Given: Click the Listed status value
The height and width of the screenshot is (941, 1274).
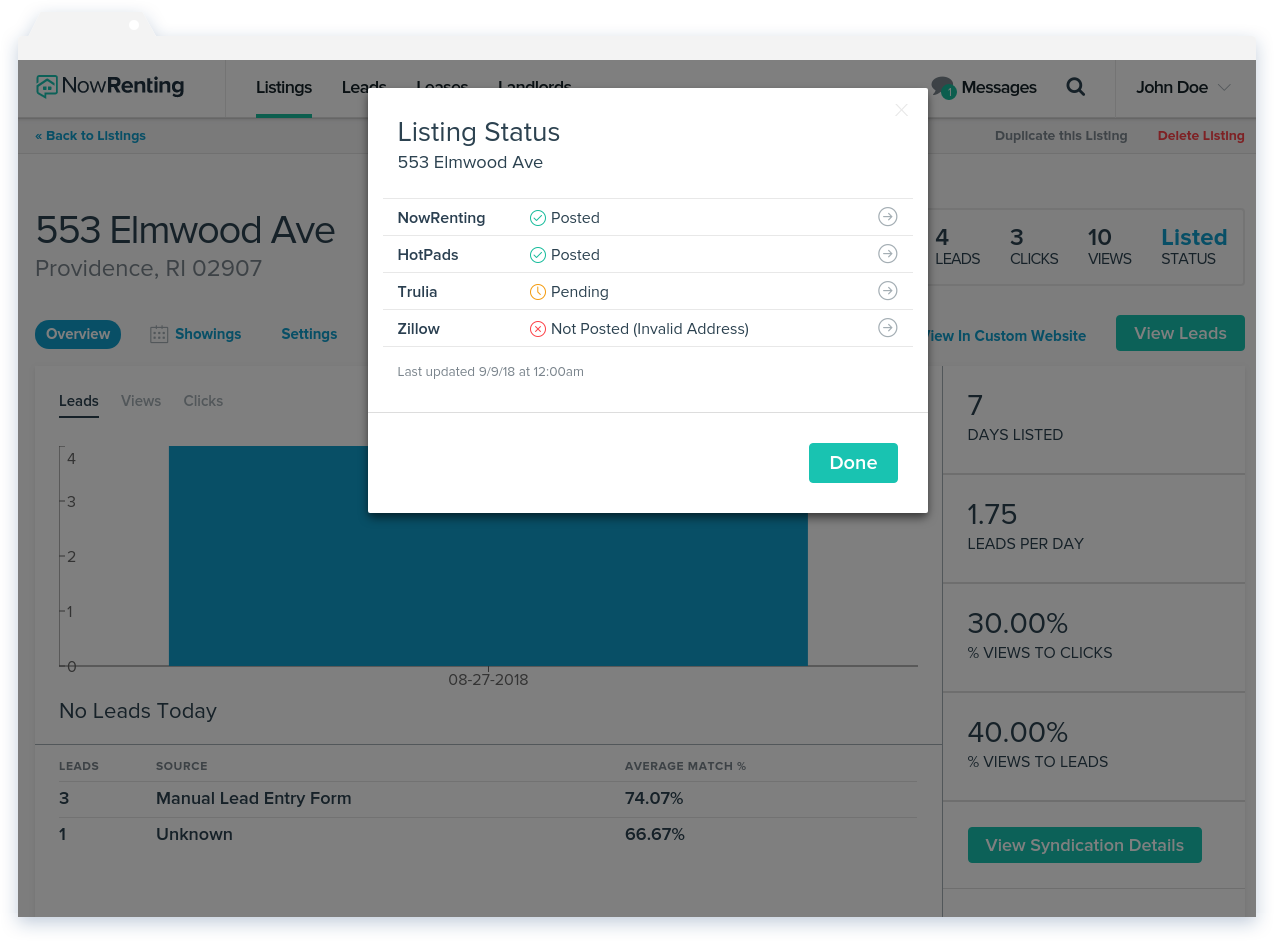Looking at the screenshot, I should point(1194,238).
